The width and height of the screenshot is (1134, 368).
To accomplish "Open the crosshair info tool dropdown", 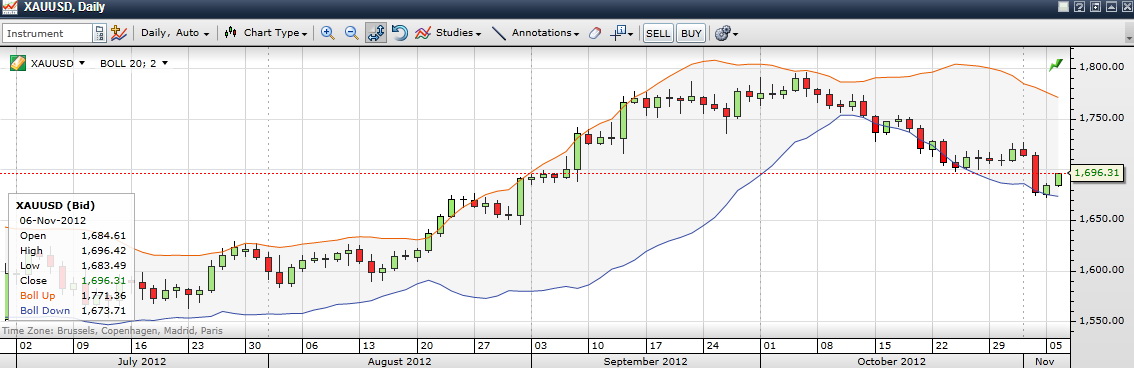I will point(622,33).
